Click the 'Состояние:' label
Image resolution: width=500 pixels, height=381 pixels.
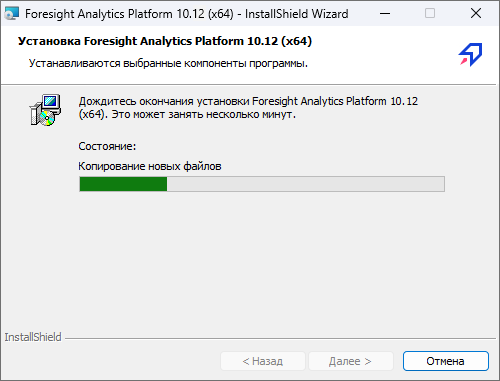click(x=107, y=146)
